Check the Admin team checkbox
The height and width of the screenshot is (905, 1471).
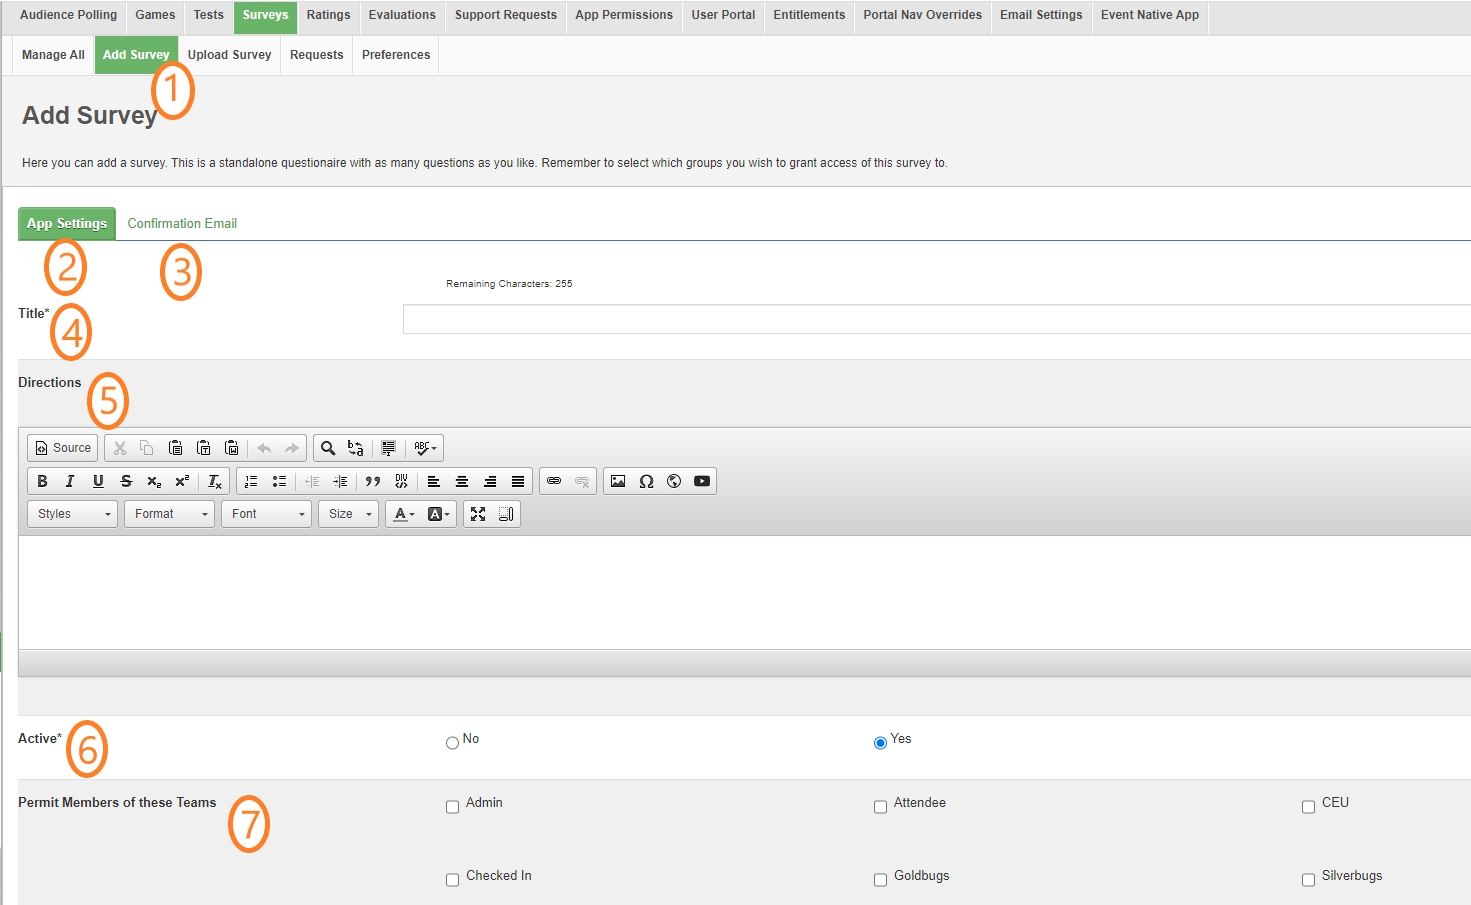click(x=452, y=807)
